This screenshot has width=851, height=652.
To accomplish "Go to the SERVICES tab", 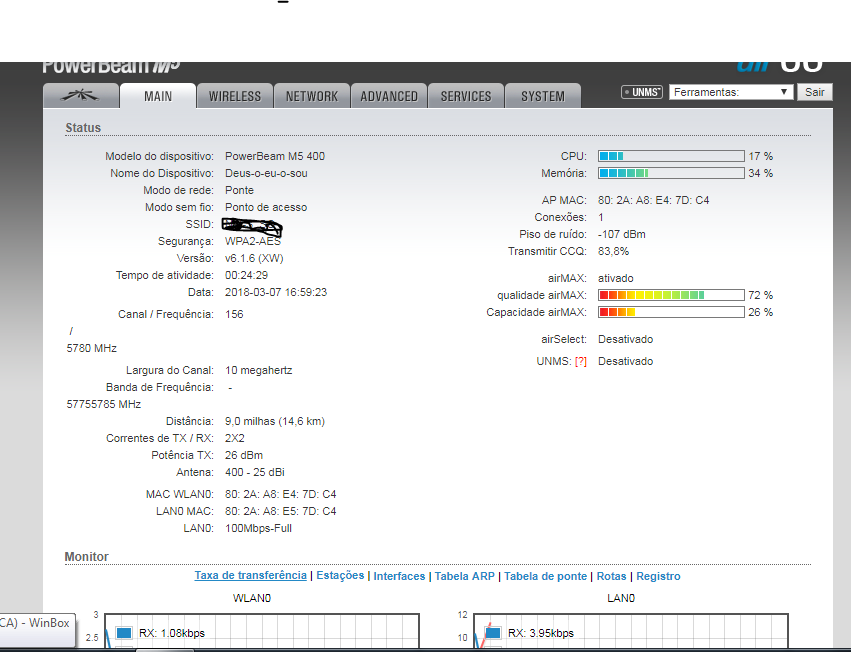I will tap(466, 96).
